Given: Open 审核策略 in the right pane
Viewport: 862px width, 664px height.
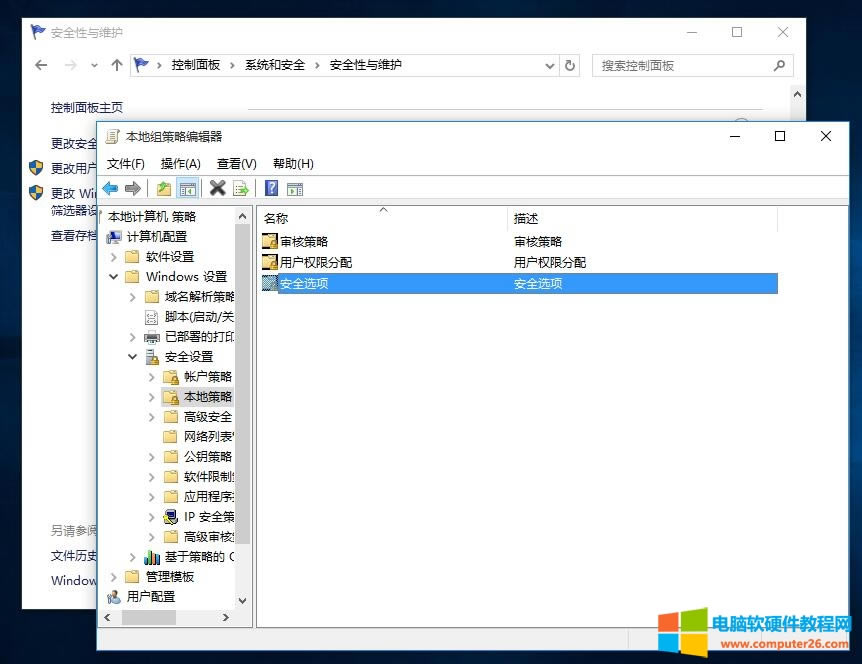Looking at the screenshot, I should [x=303, y=241].
